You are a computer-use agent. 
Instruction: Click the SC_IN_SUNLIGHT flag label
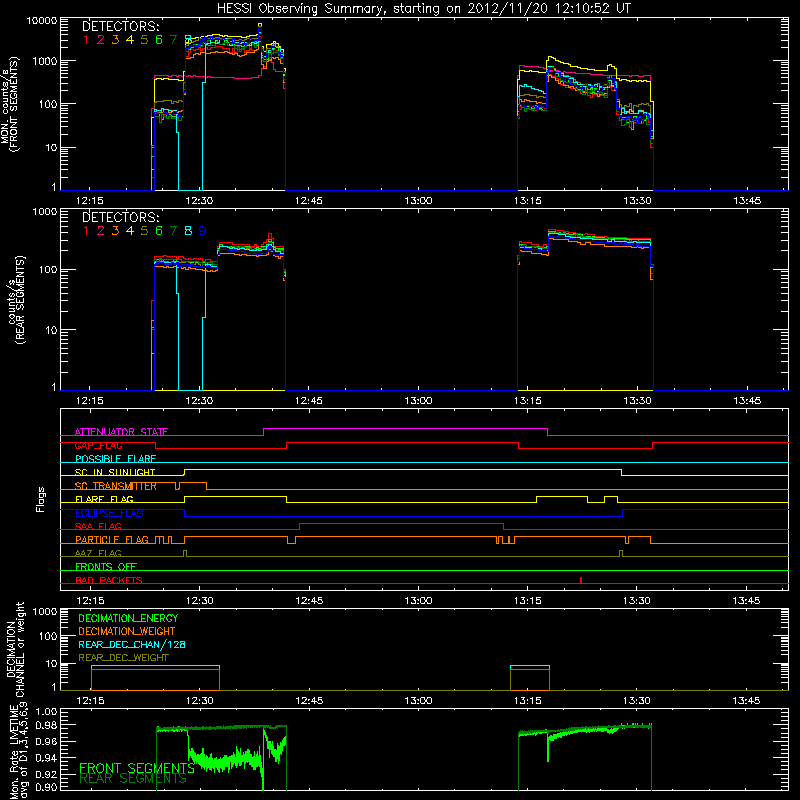point(115,472)
